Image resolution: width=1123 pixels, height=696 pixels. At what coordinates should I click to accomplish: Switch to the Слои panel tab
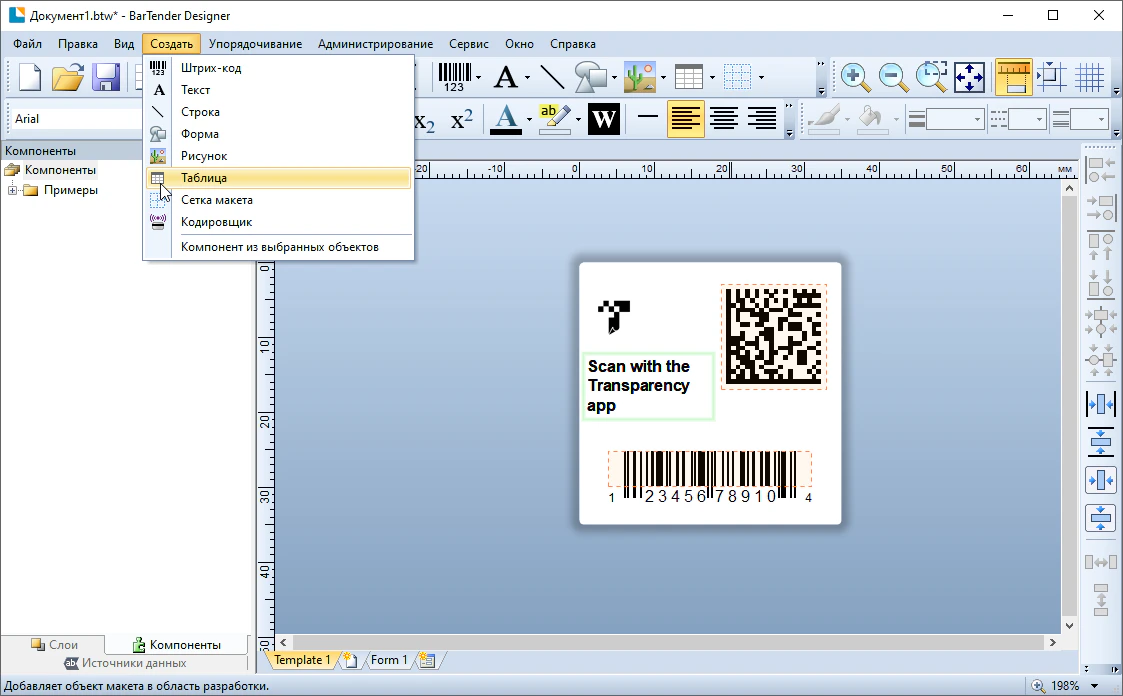pyautogui.click(x=54, y=645)
